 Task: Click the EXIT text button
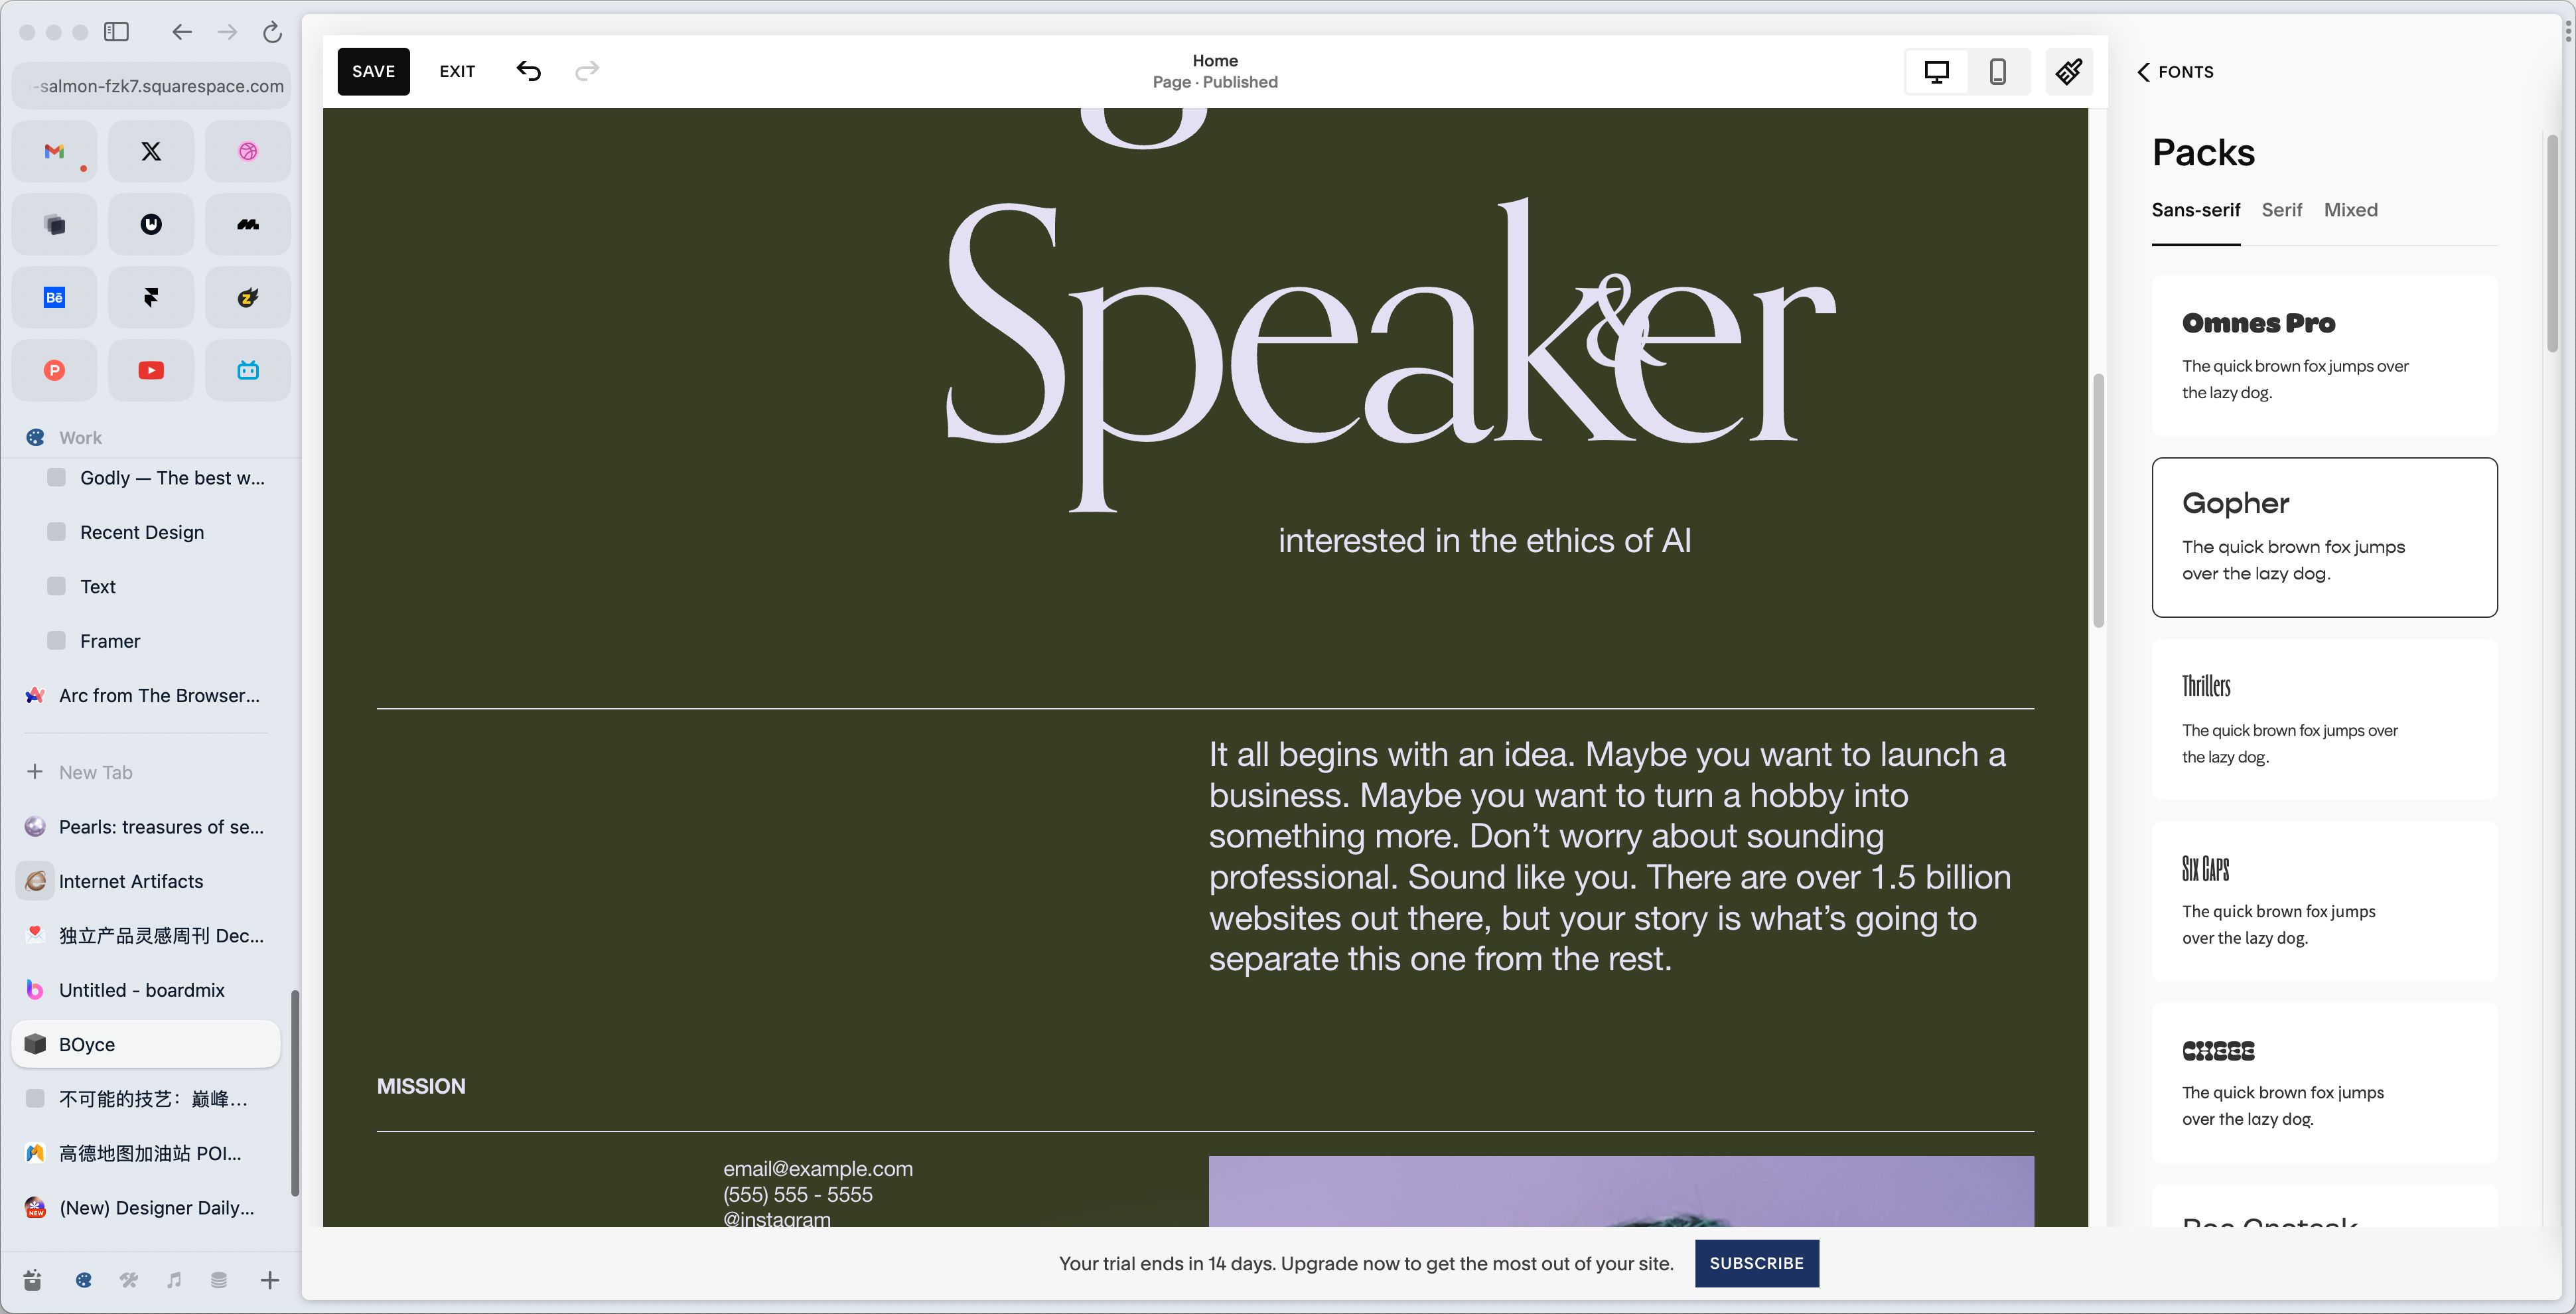click(x=457, y=71)
